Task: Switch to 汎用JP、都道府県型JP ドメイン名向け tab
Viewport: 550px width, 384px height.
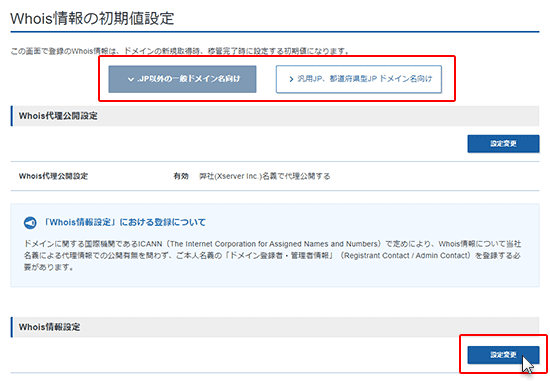Action: [358, 79]
